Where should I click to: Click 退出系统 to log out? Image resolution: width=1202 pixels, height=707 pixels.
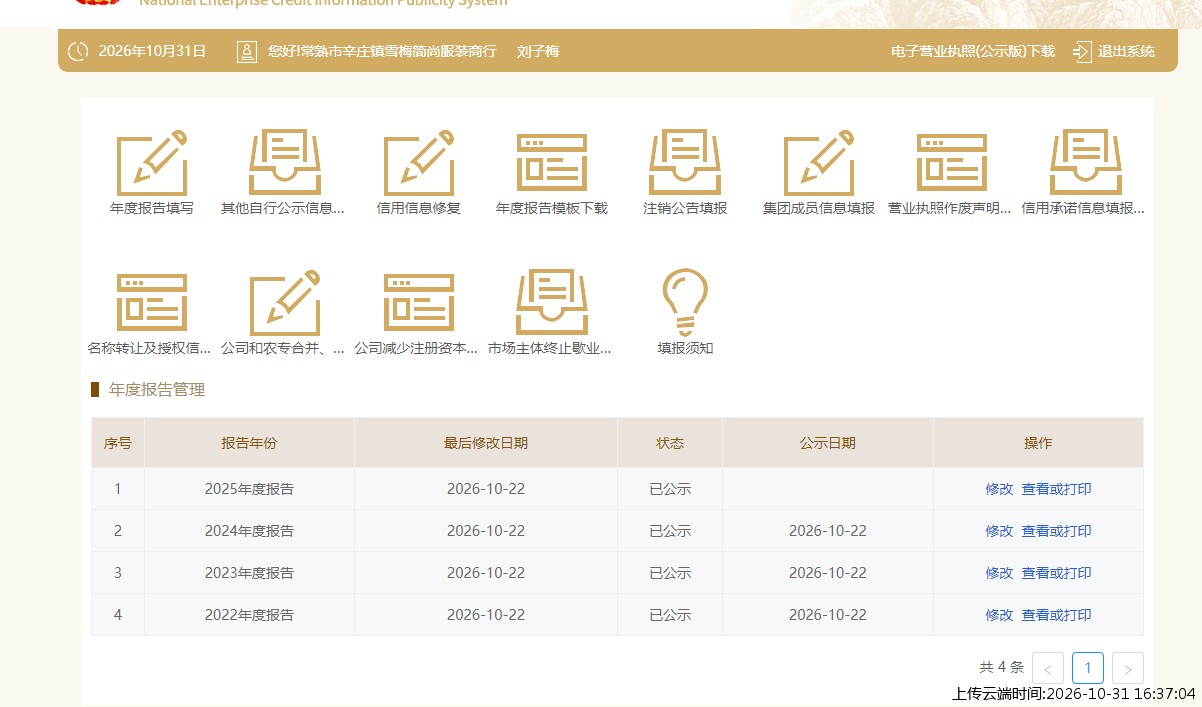(1114, 51)
